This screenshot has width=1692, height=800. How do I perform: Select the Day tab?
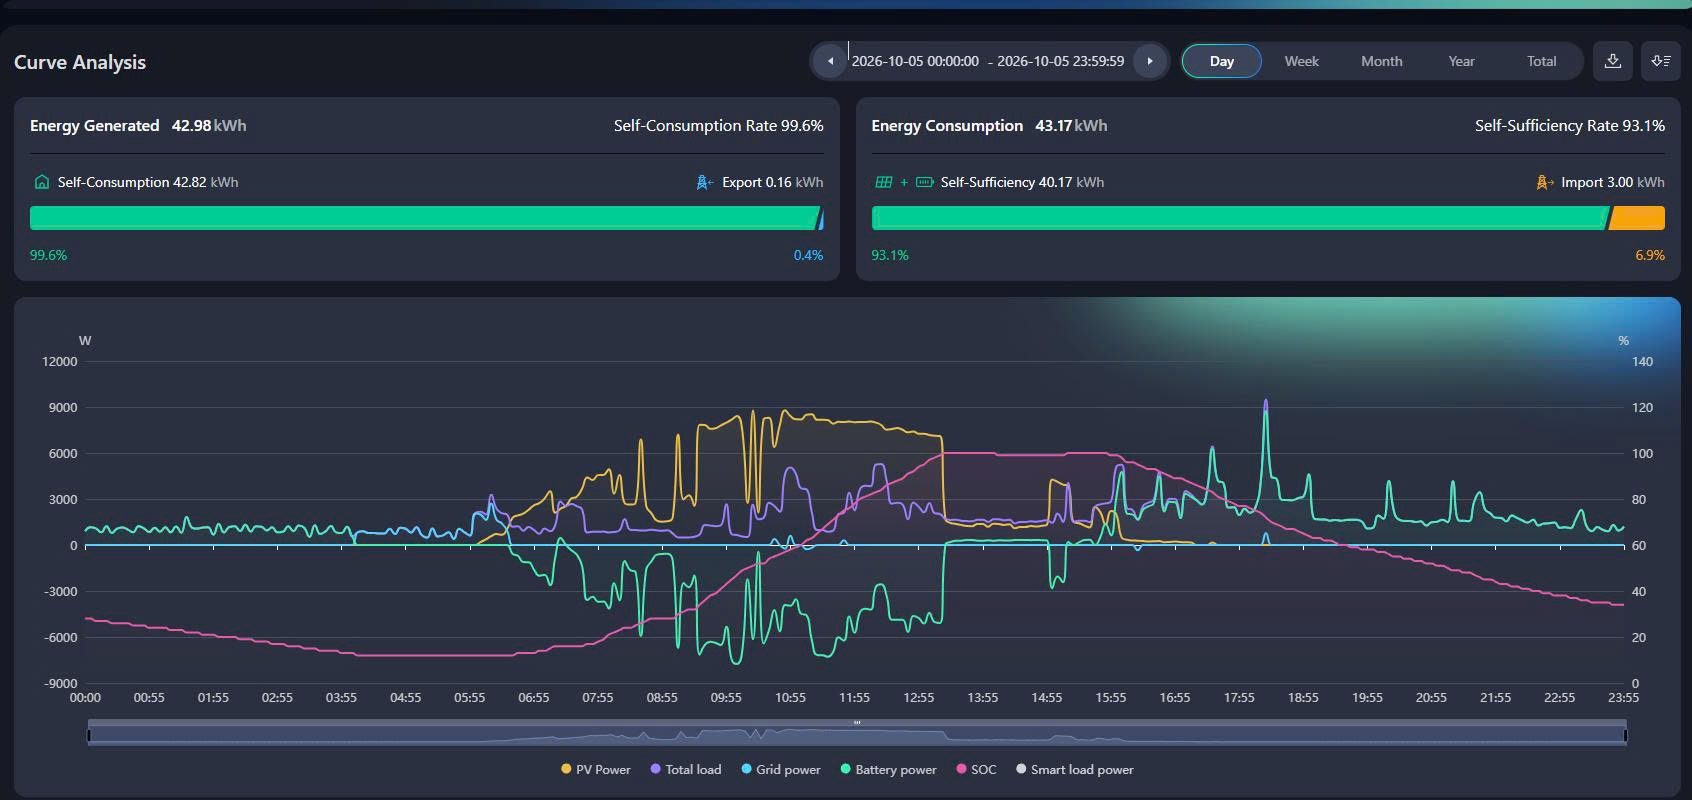(x=1221, y=61)
